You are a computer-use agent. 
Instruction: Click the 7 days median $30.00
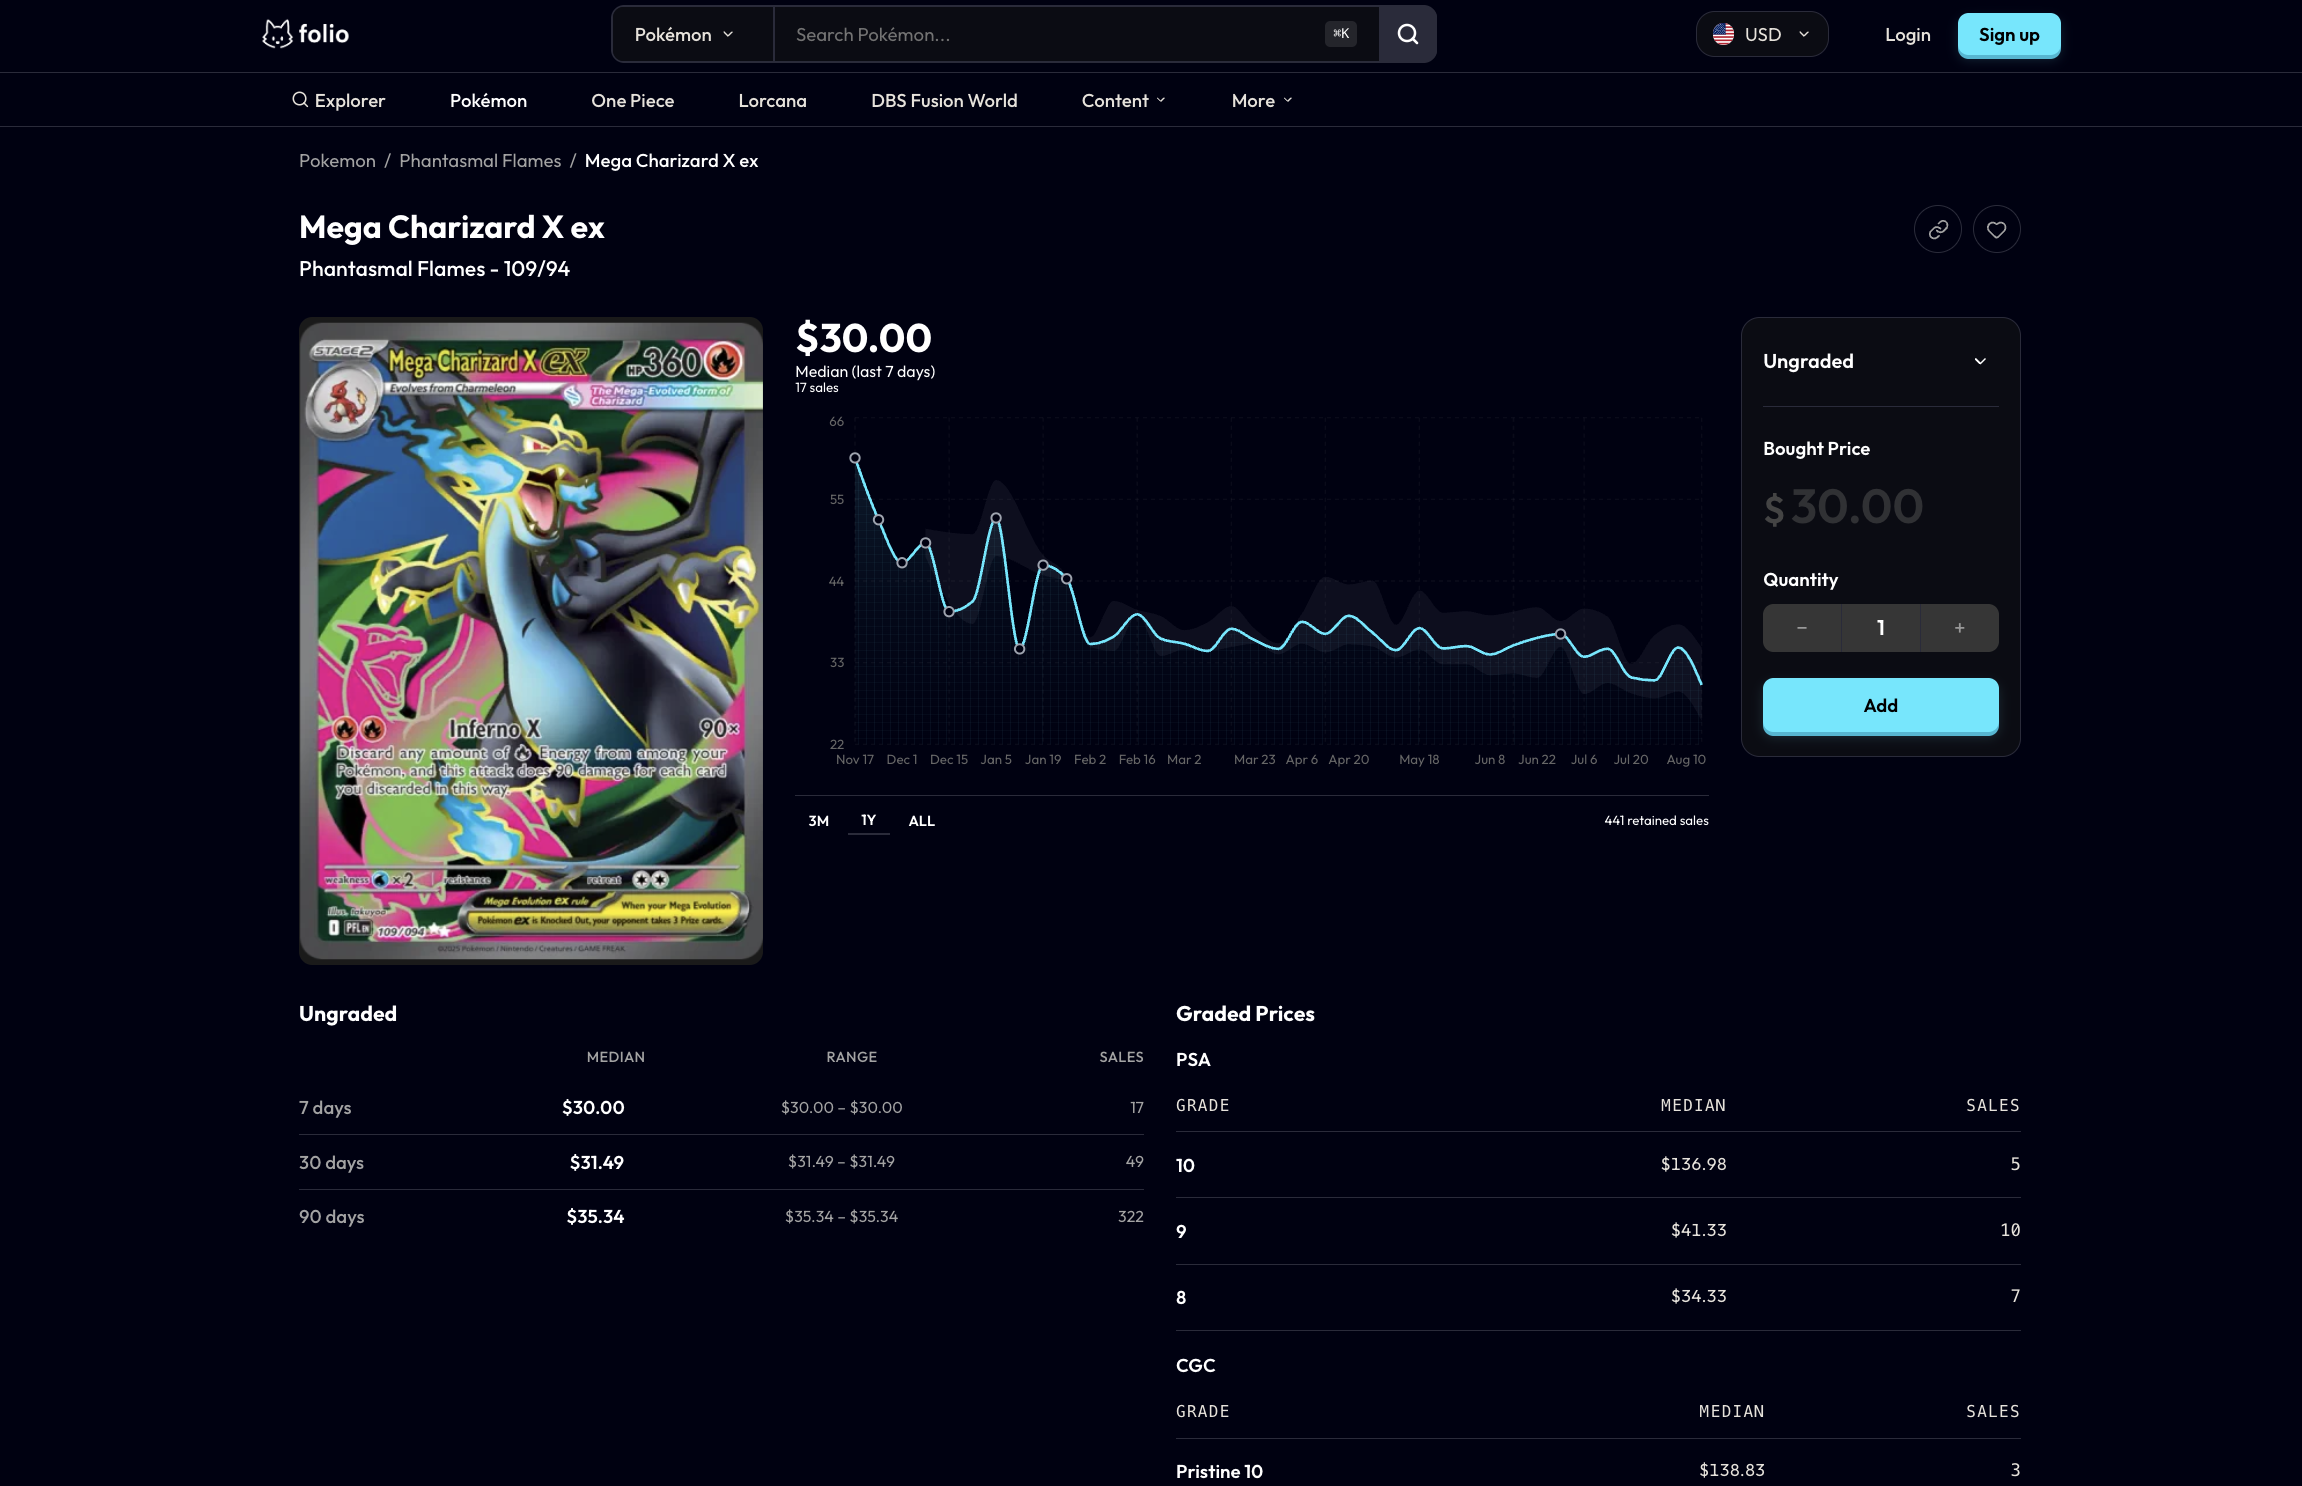pos(593,1107)
